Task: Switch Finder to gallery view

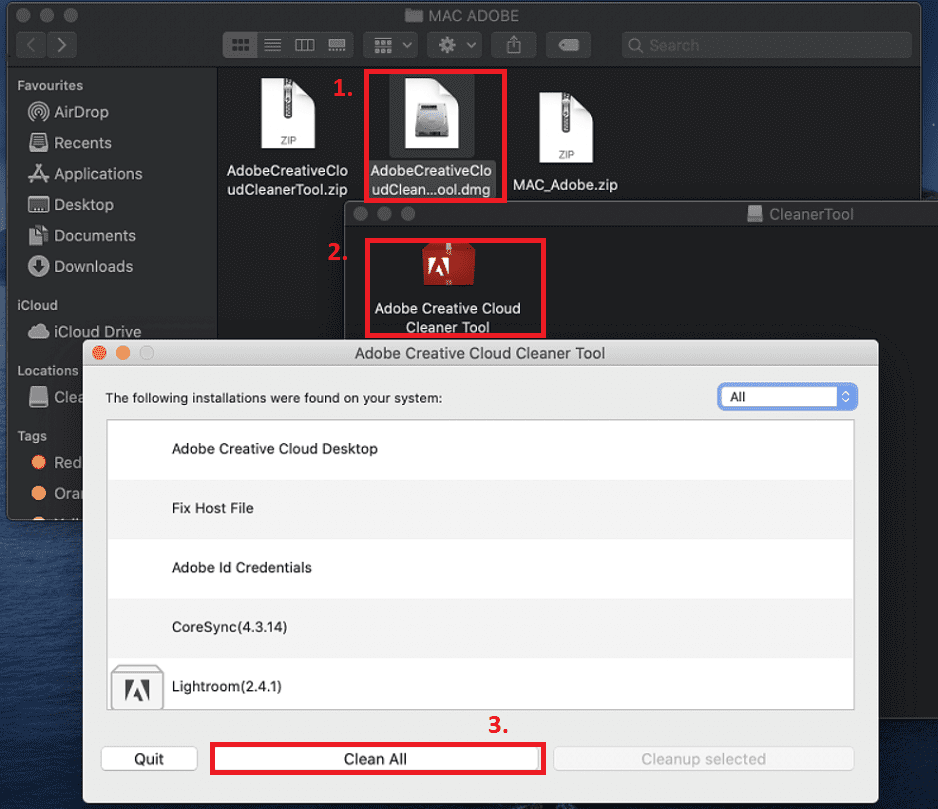Action: pyautogui.click(x=337, y=45)
